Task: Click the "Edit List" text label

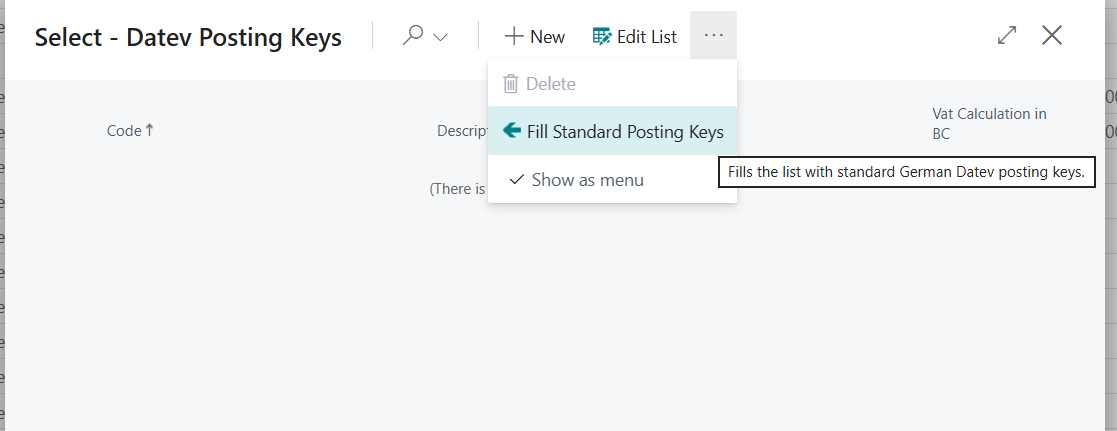Action: tap(646, 37)
